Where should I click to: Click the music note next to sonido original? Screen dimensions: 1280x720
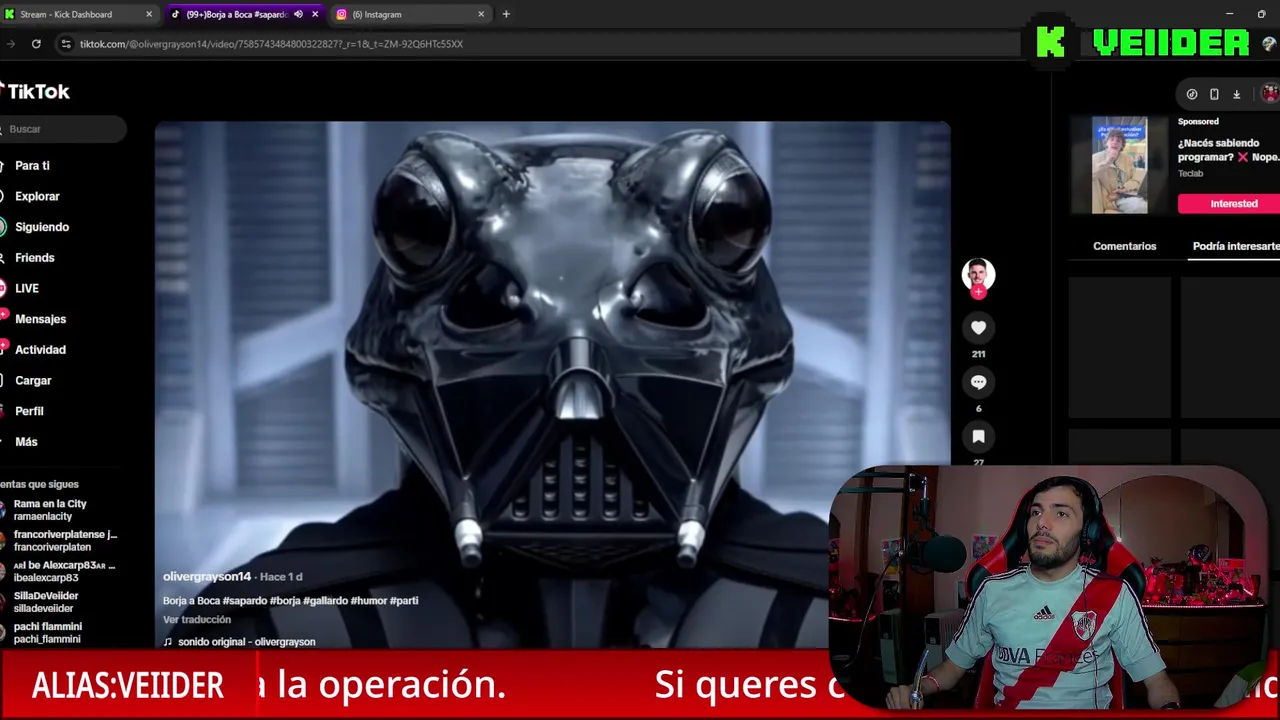point(168,642)
